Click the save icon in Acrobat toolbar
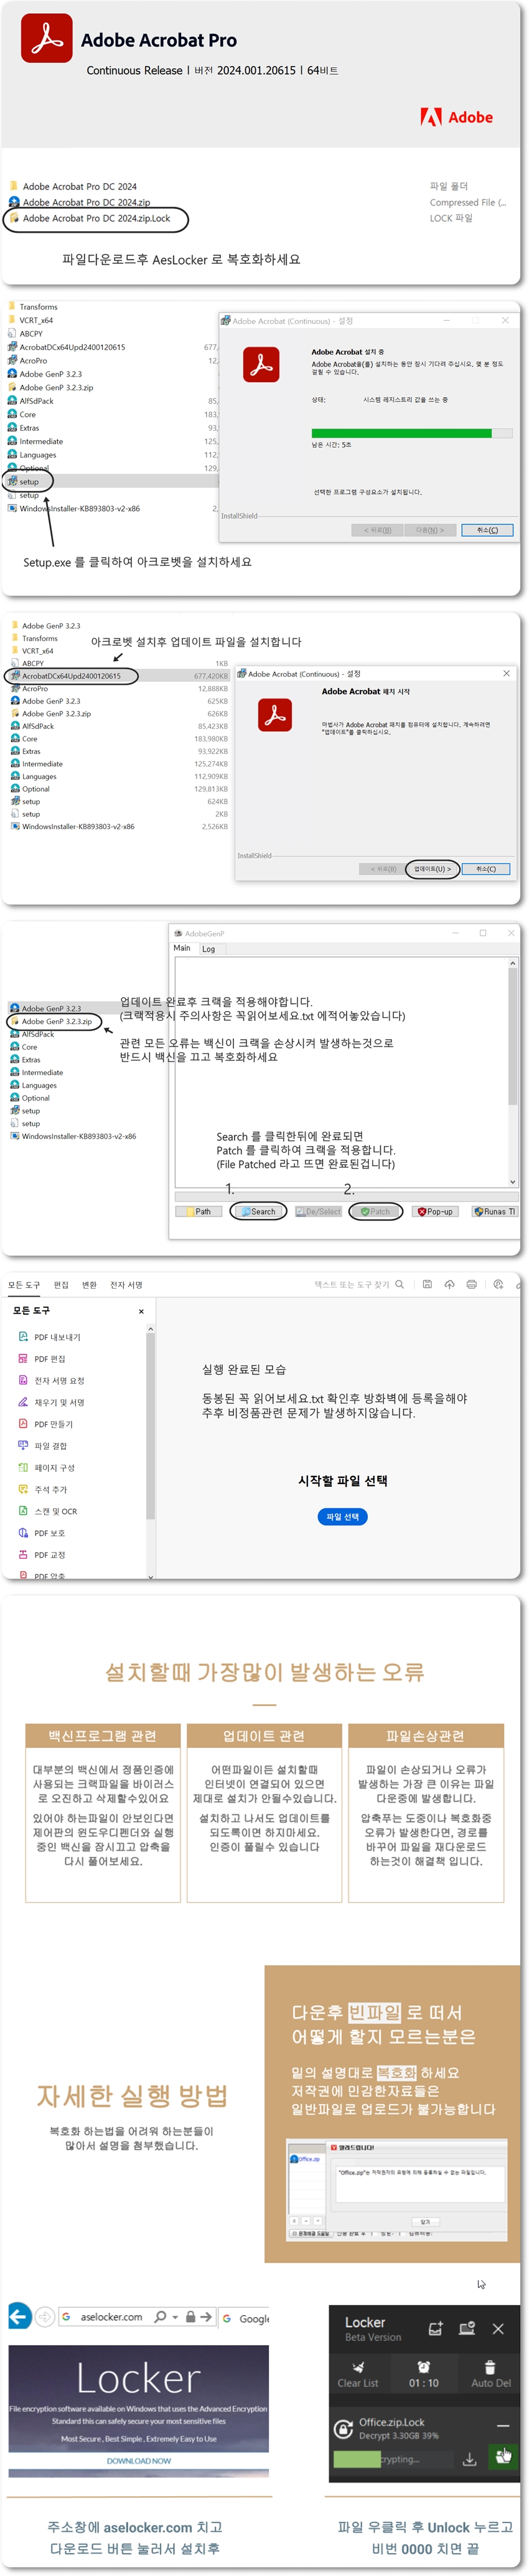 click(427, 1284)
